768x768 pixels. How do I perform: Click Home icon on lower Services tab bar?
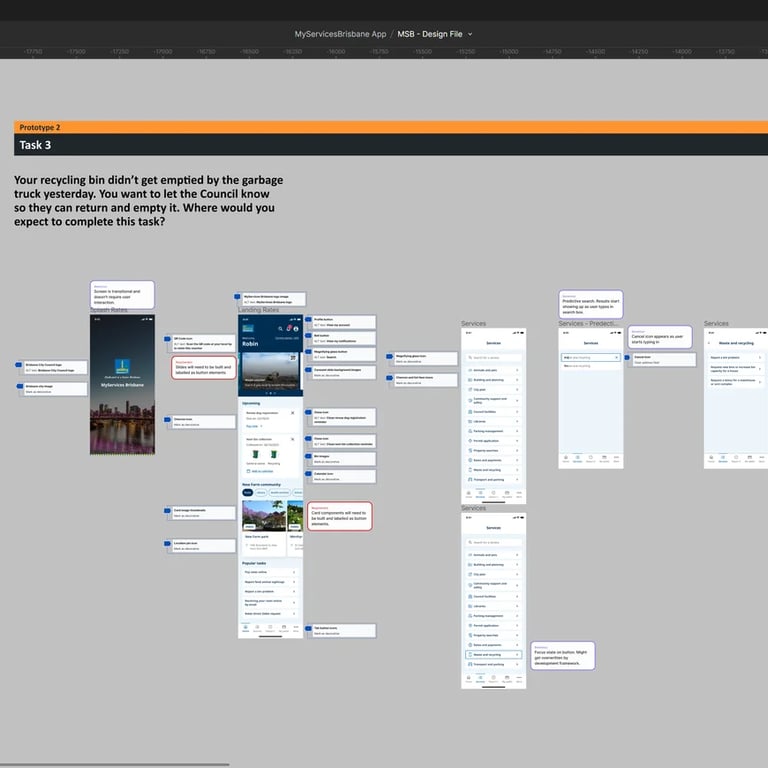click(469, 678)
